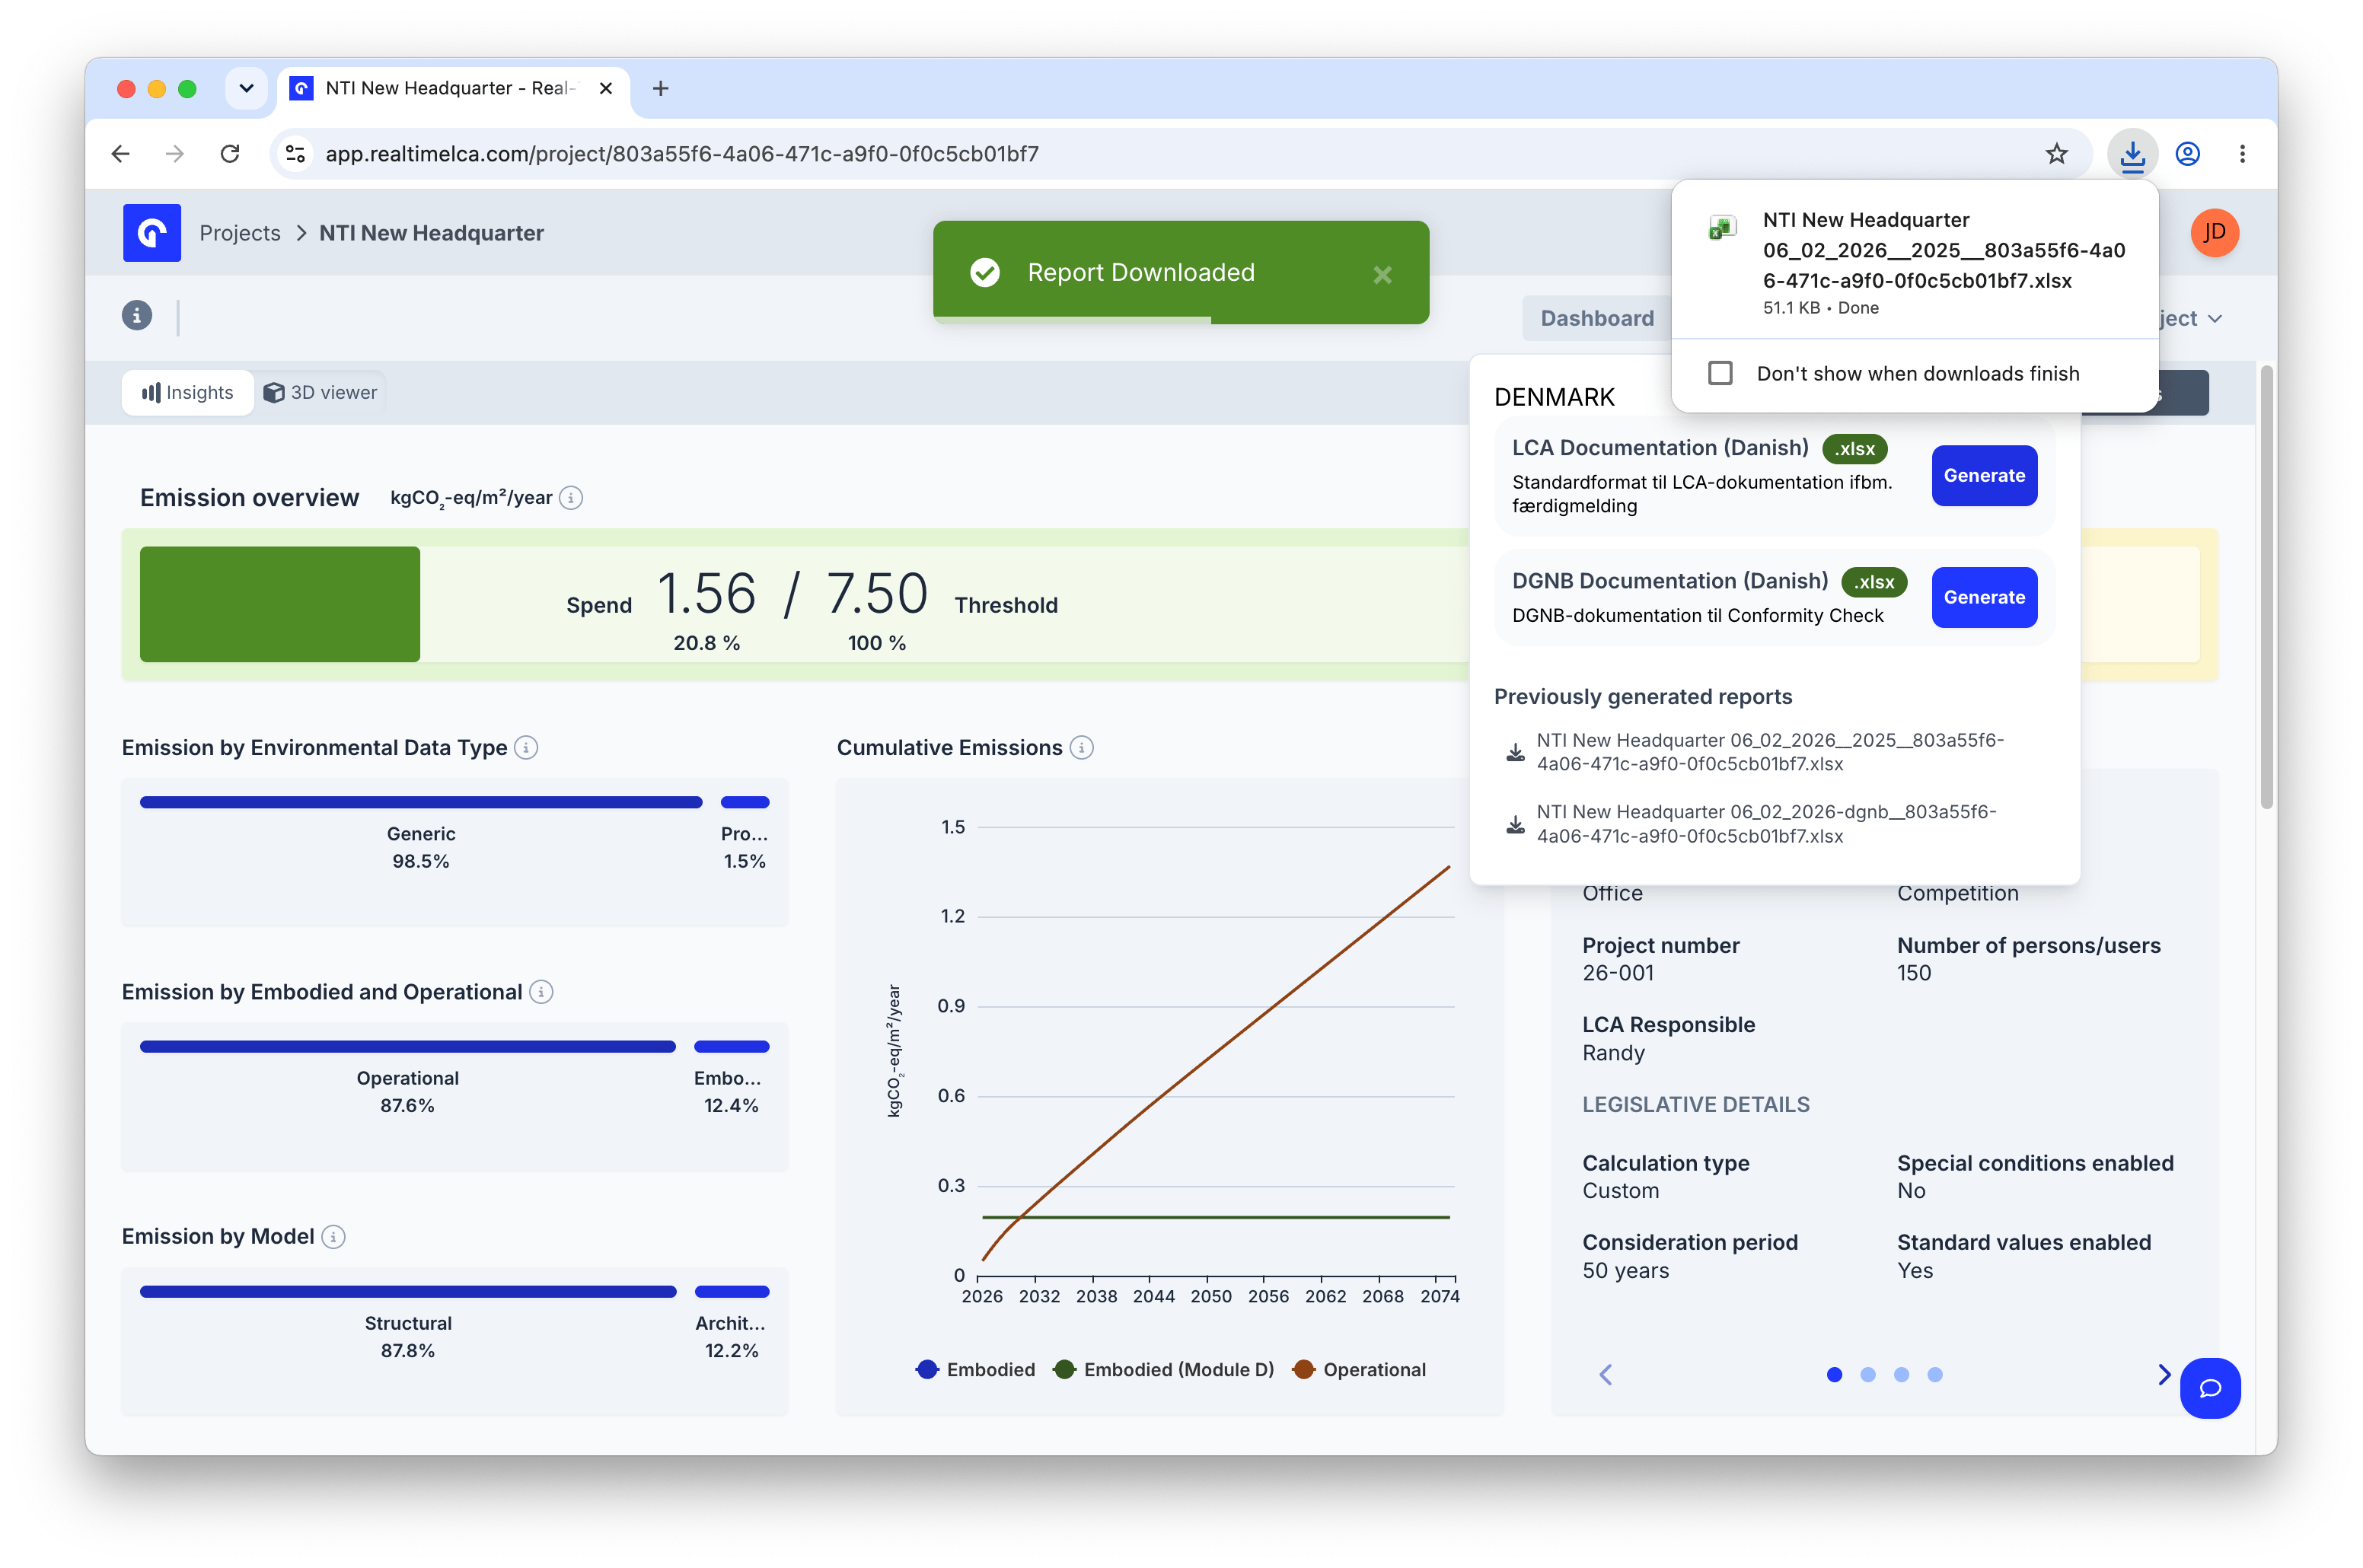Click the green spend progress block
Screen dimensions: 2363x1568
point(280,604)
